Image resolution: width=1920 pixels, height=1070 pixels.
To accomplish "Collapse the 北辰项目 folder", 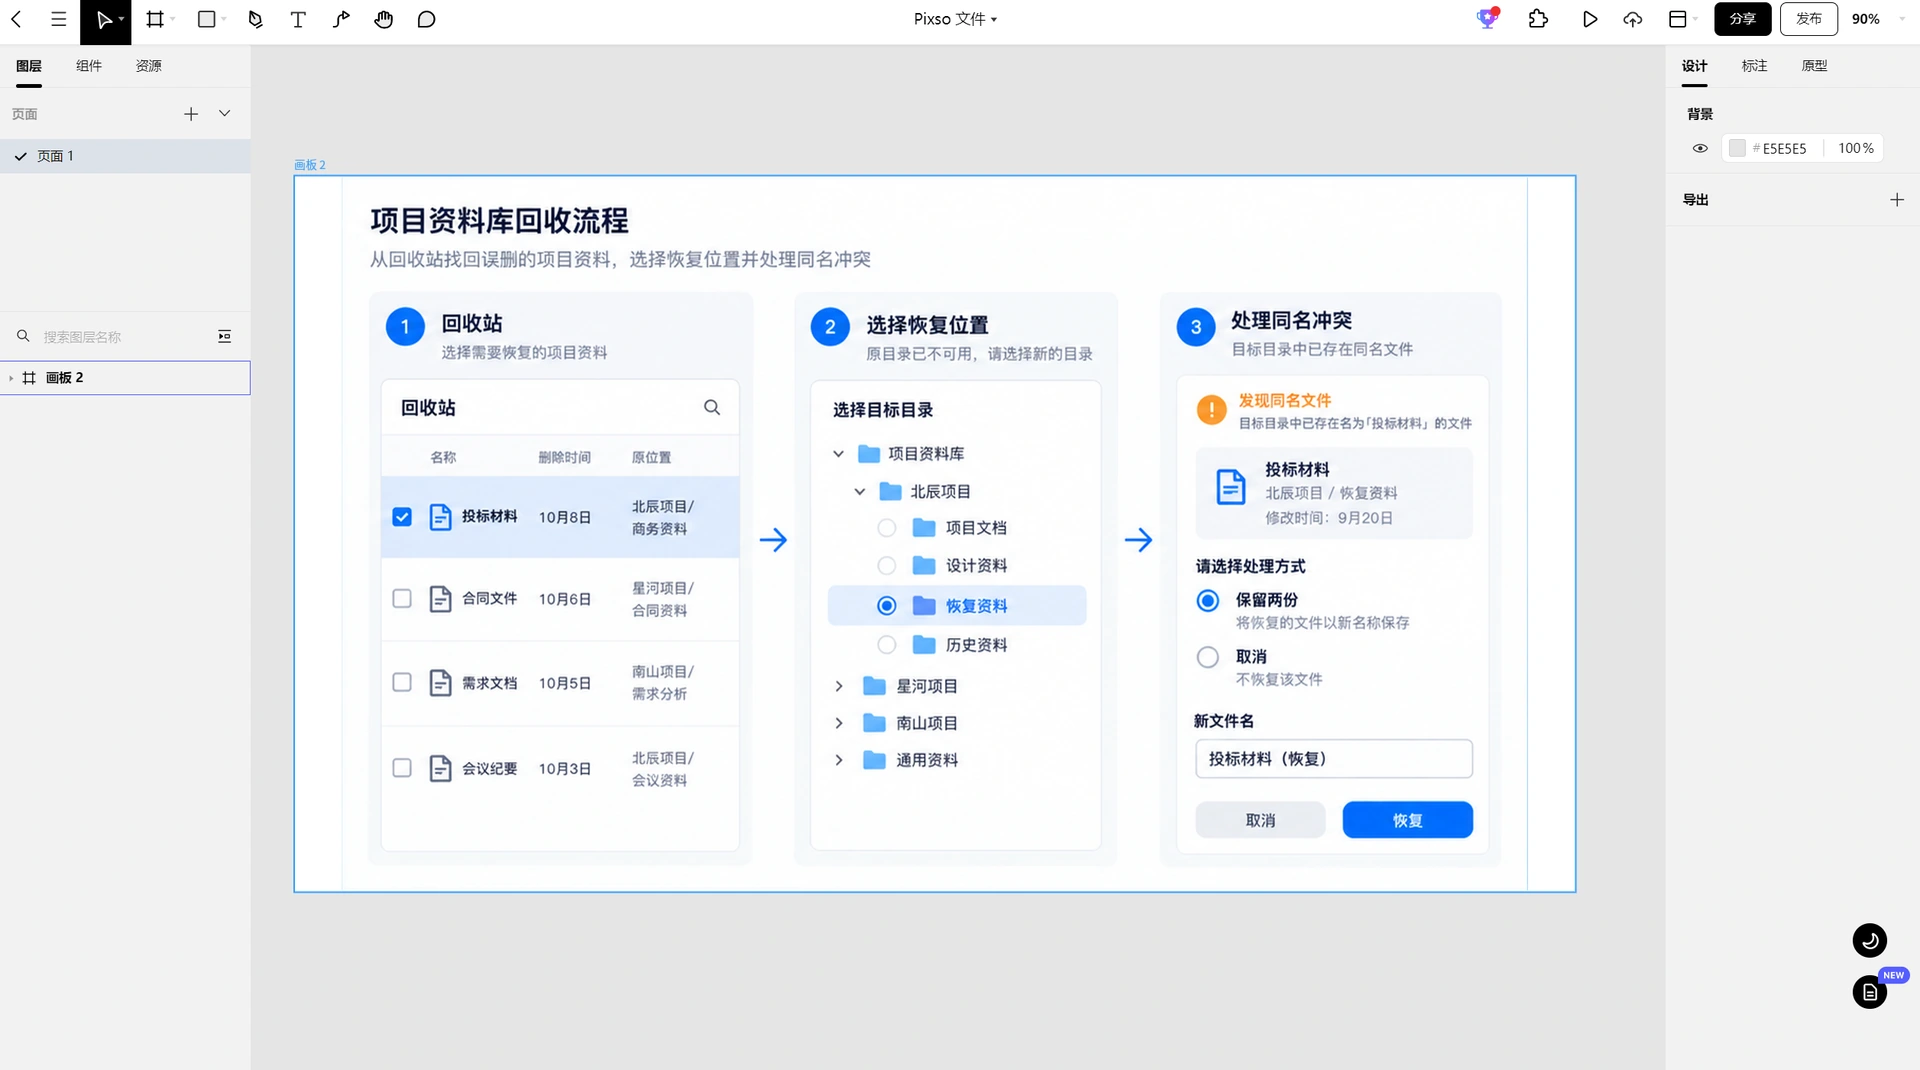I will 860,492.
